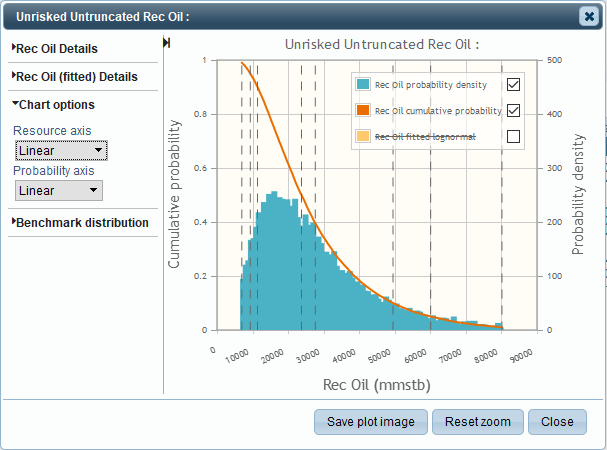Click the chart title text
The height and width of the screenshot is (450, 607).
(381, 45)
